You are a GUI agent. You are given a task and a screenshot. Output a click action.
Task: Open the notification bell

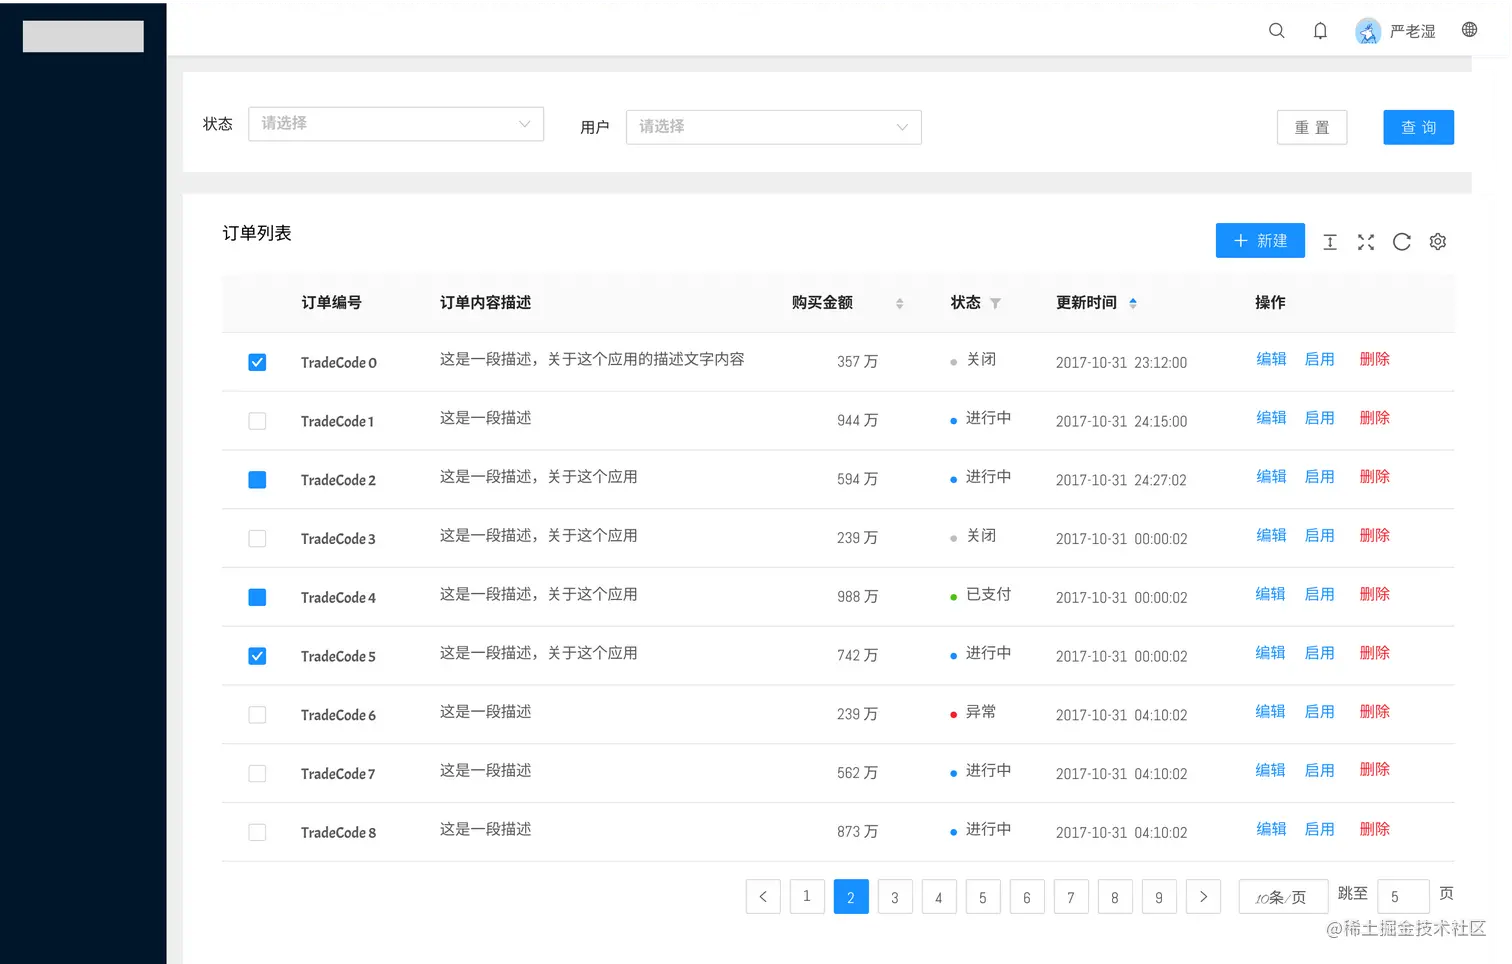click(x=1320, y=31)
